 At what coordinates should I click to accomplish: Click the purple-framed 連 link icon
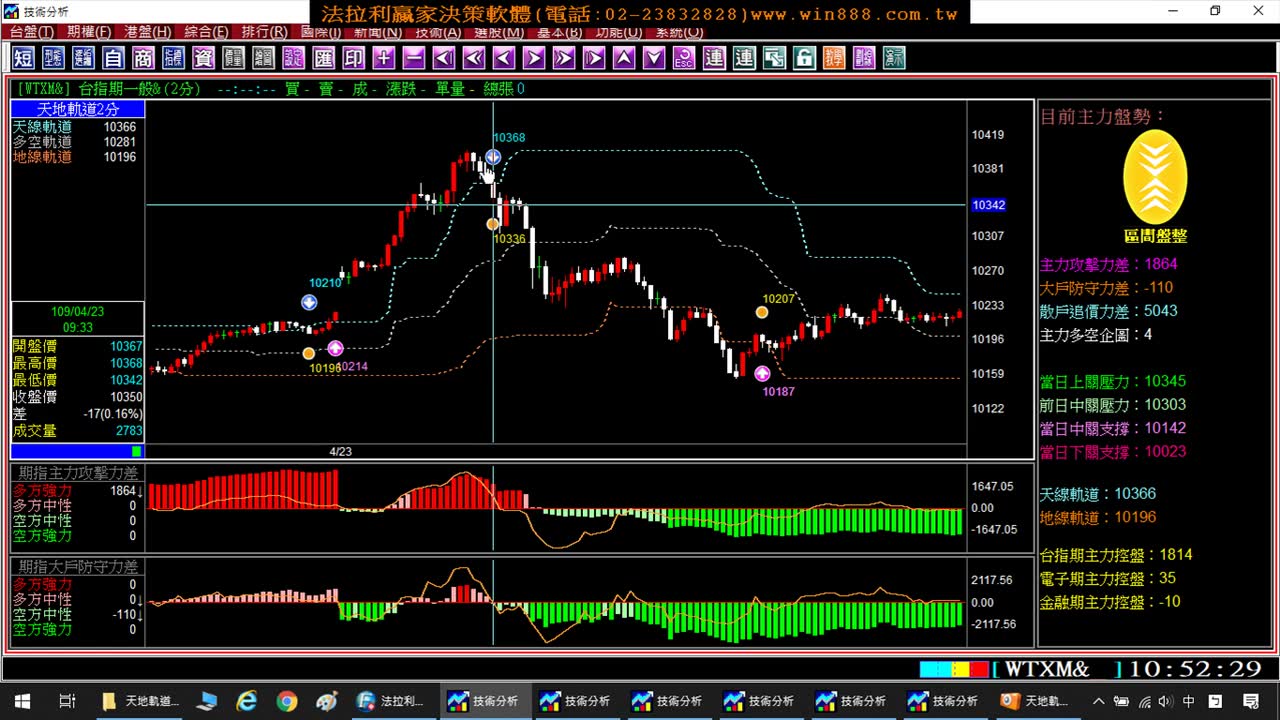[x=713, y=58]
